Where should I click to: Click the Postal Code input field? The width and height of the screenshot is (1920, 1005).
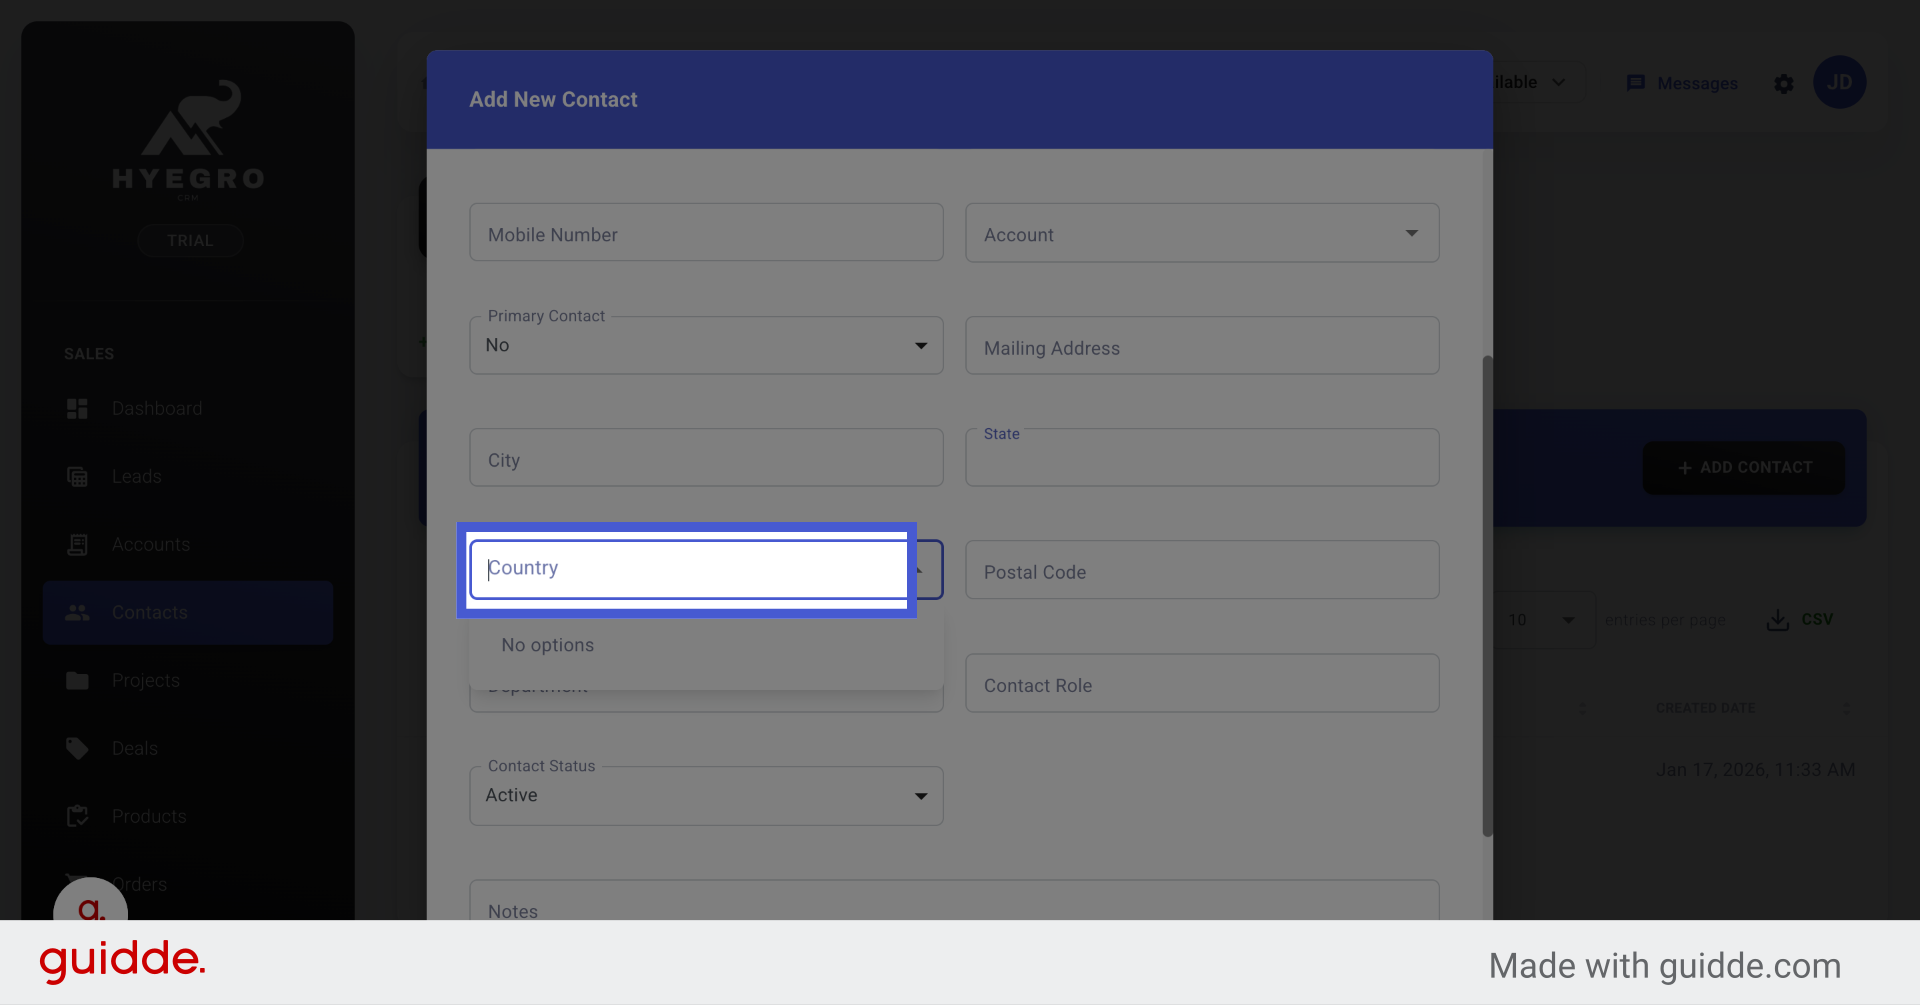coord(1201,572)
